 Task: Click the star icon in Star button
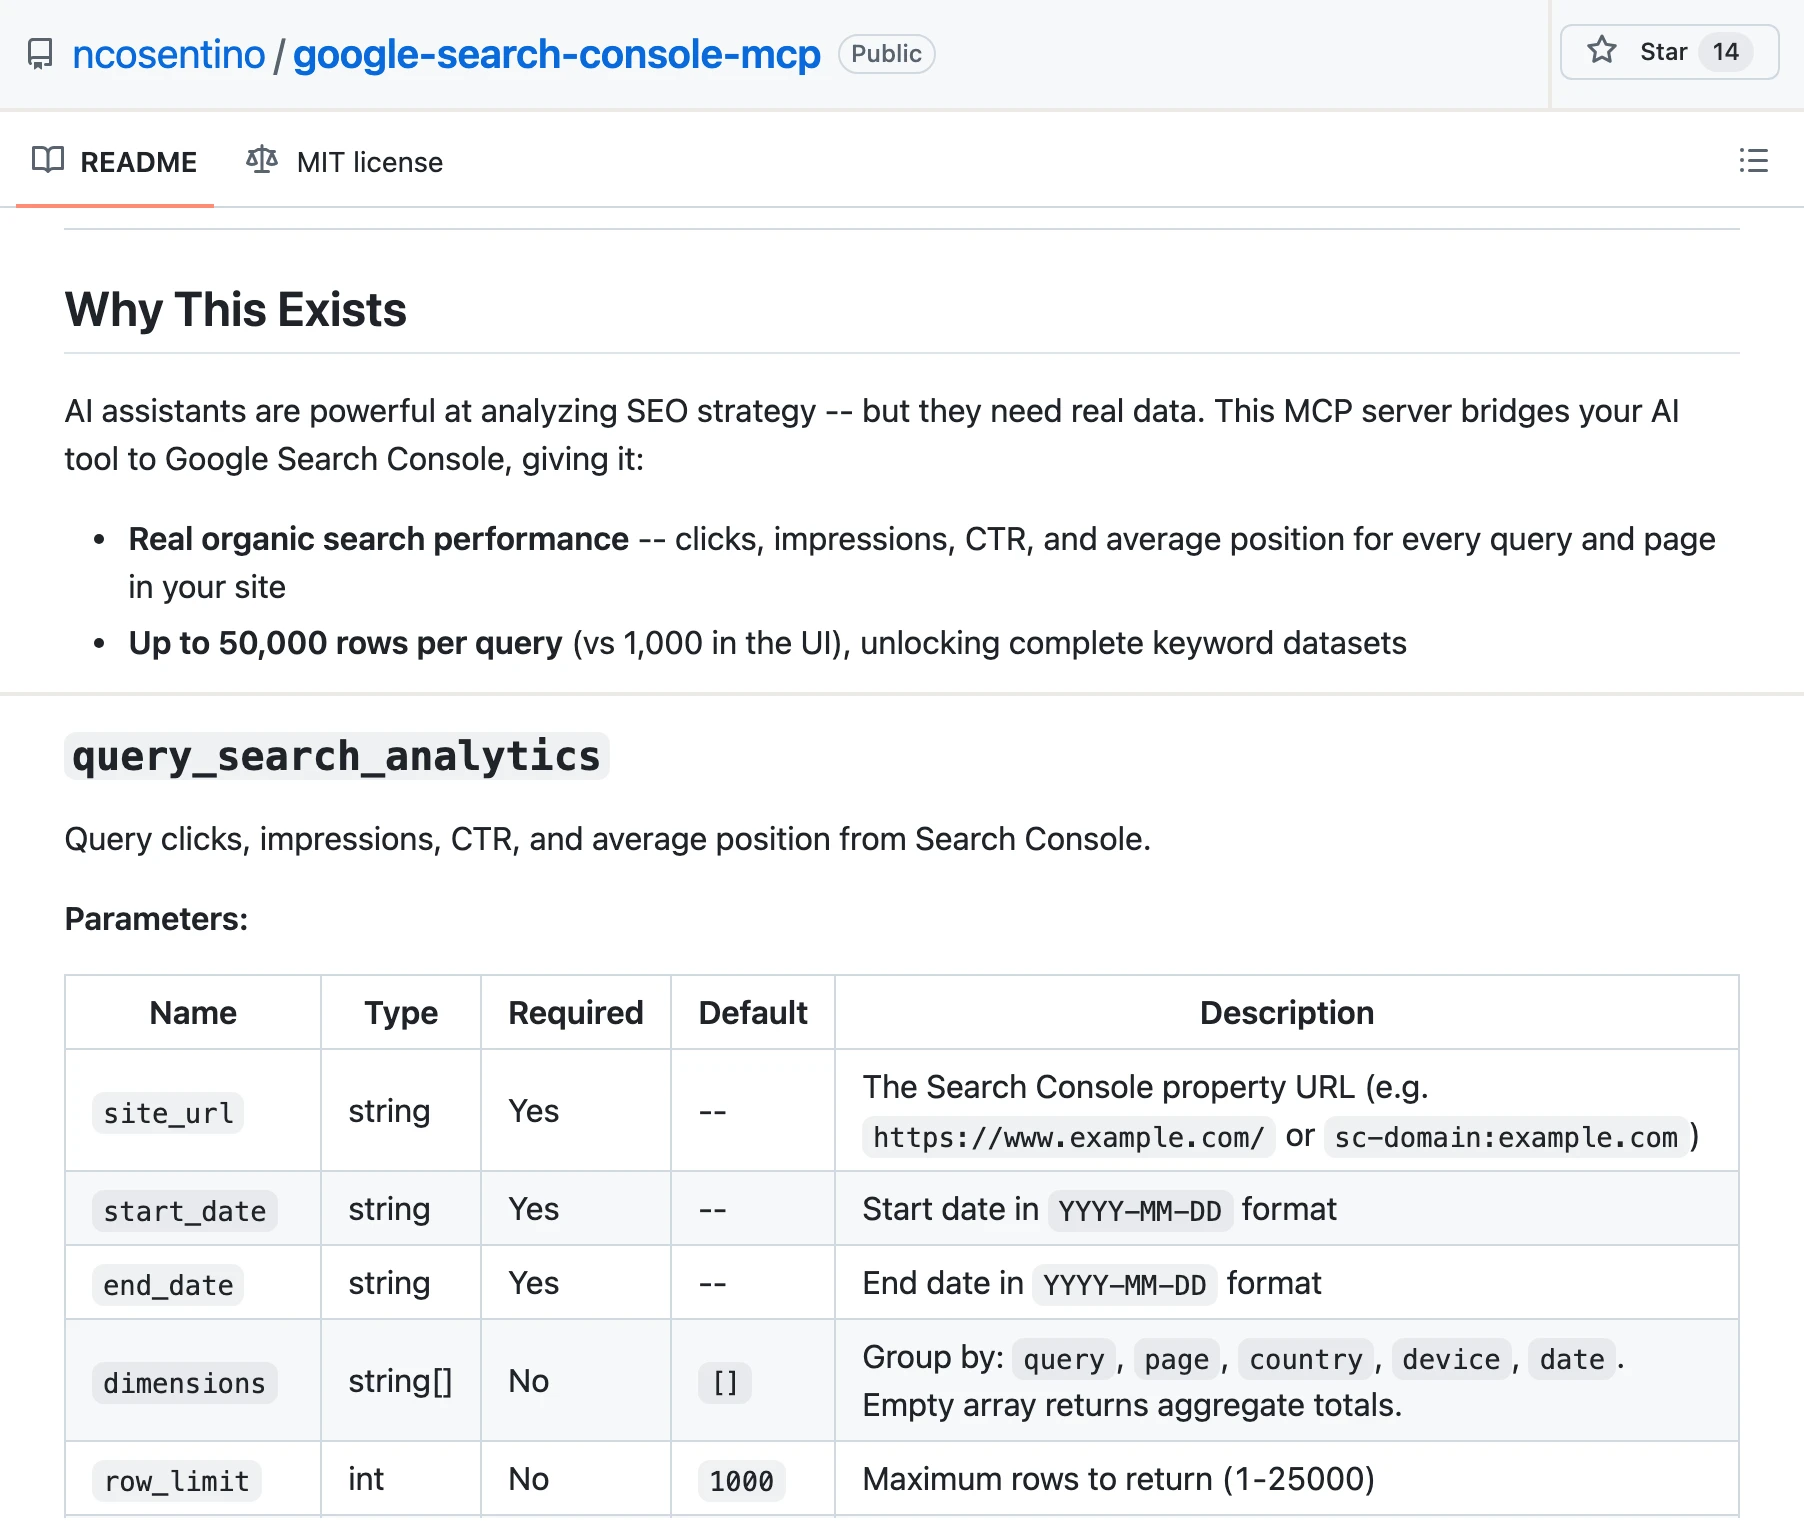point(1602,50)
